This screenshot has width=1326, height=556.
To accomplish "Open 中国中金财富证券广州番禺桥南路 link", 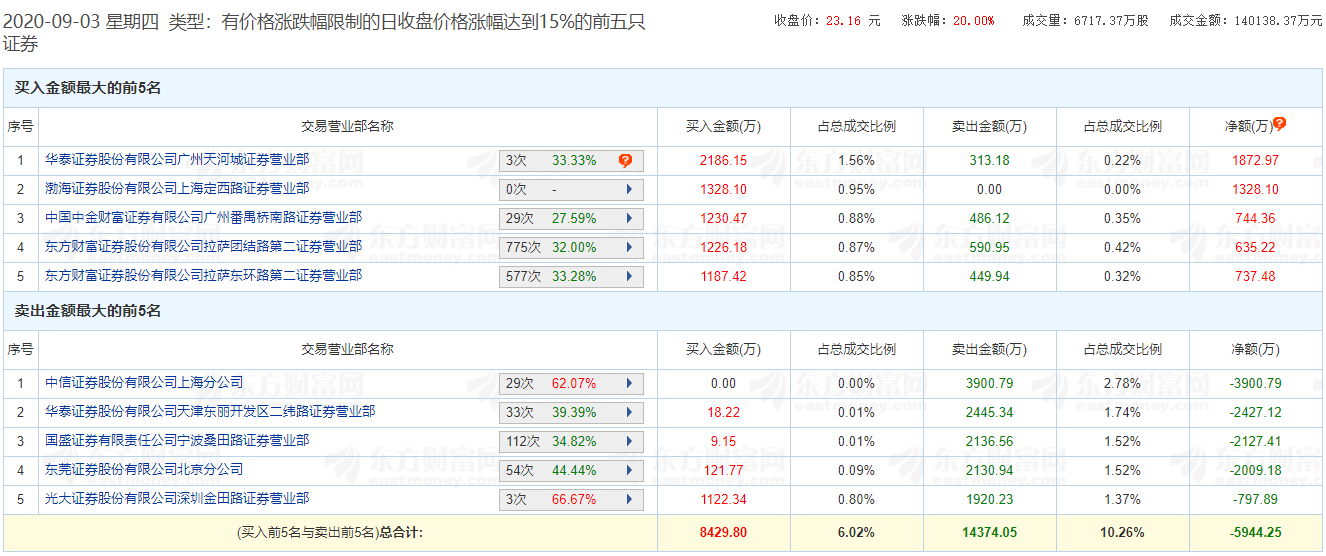I will pos(203,217).
